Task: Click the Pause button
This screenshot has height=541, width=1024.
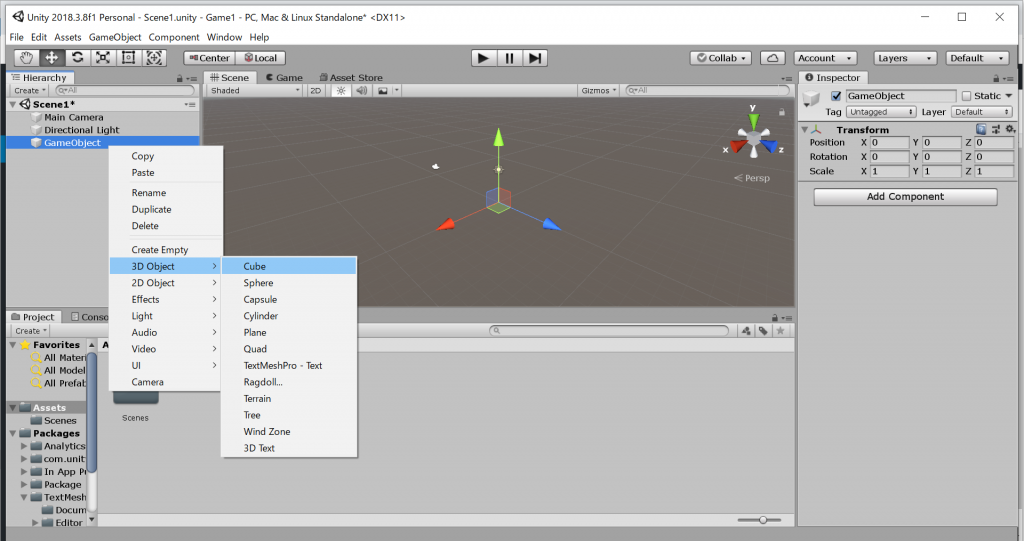Action: coord(509,58)
